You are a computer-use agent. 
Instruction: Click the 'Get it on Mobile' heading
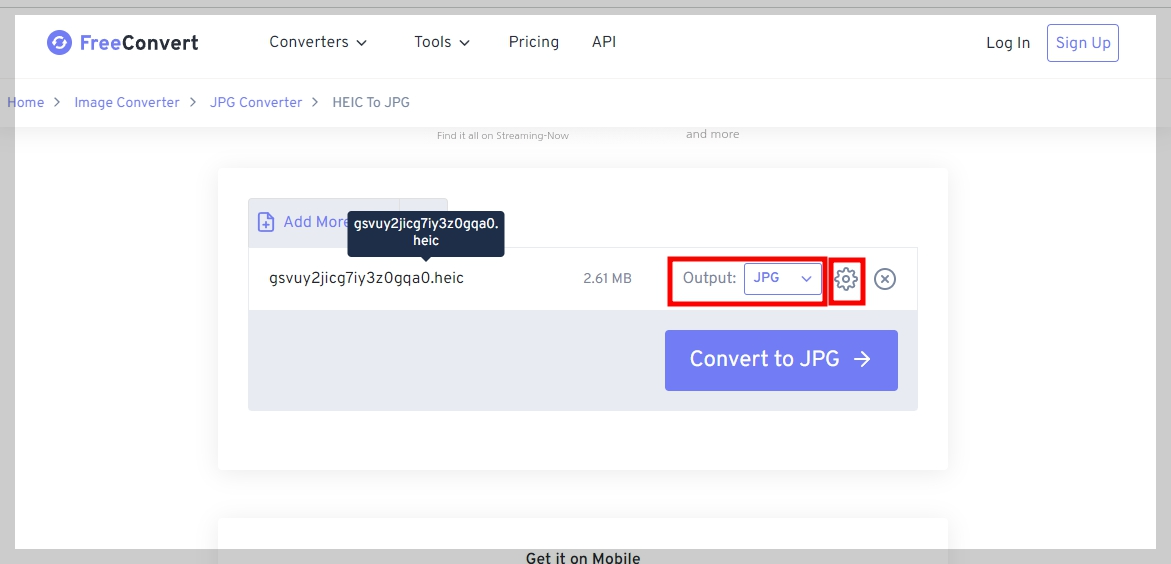pos(583,557)
